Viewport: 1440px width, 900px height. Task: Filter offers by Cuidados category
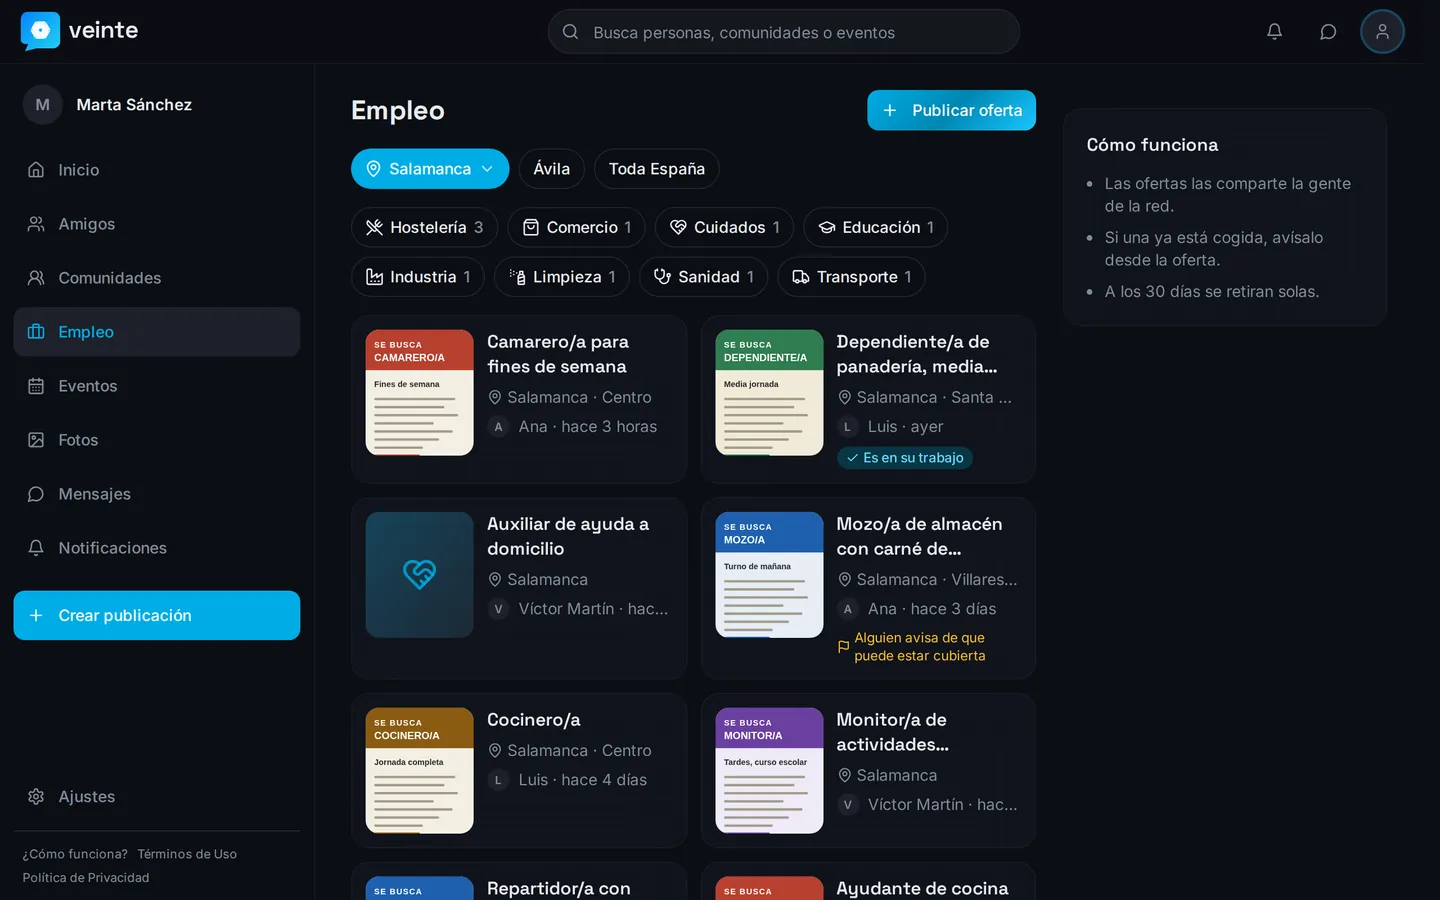pos(724,228)
